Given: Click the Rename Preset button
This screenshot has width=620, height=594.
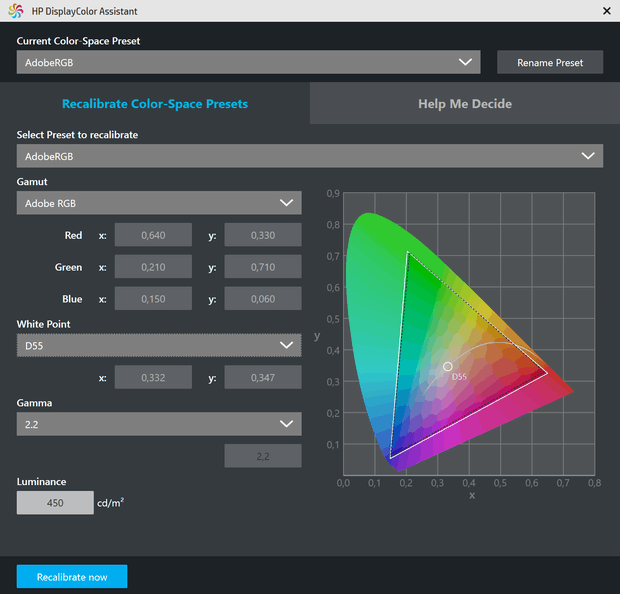Looking at the screenshot, I should pyautogui.click(x=550, y=62).
